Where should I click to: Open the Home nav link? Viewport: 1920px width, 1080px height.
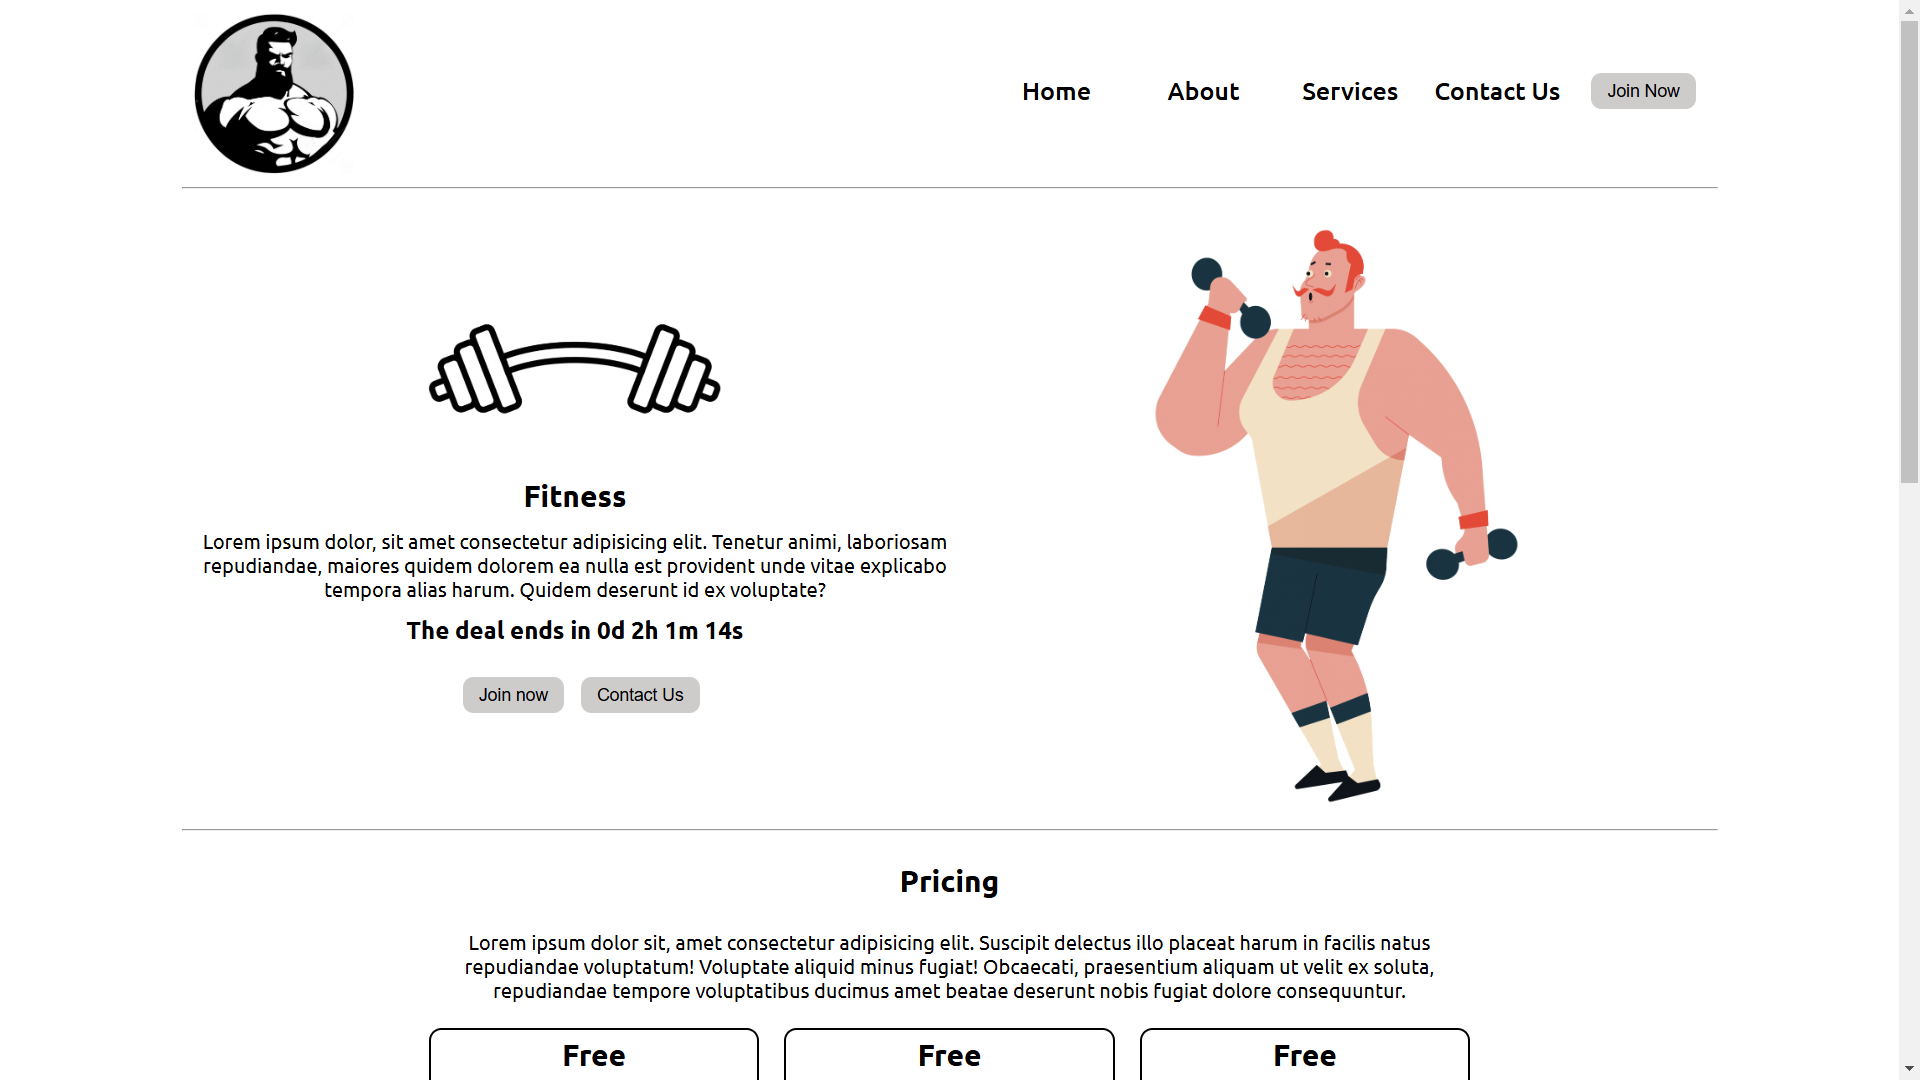[x=1056, y=91]
